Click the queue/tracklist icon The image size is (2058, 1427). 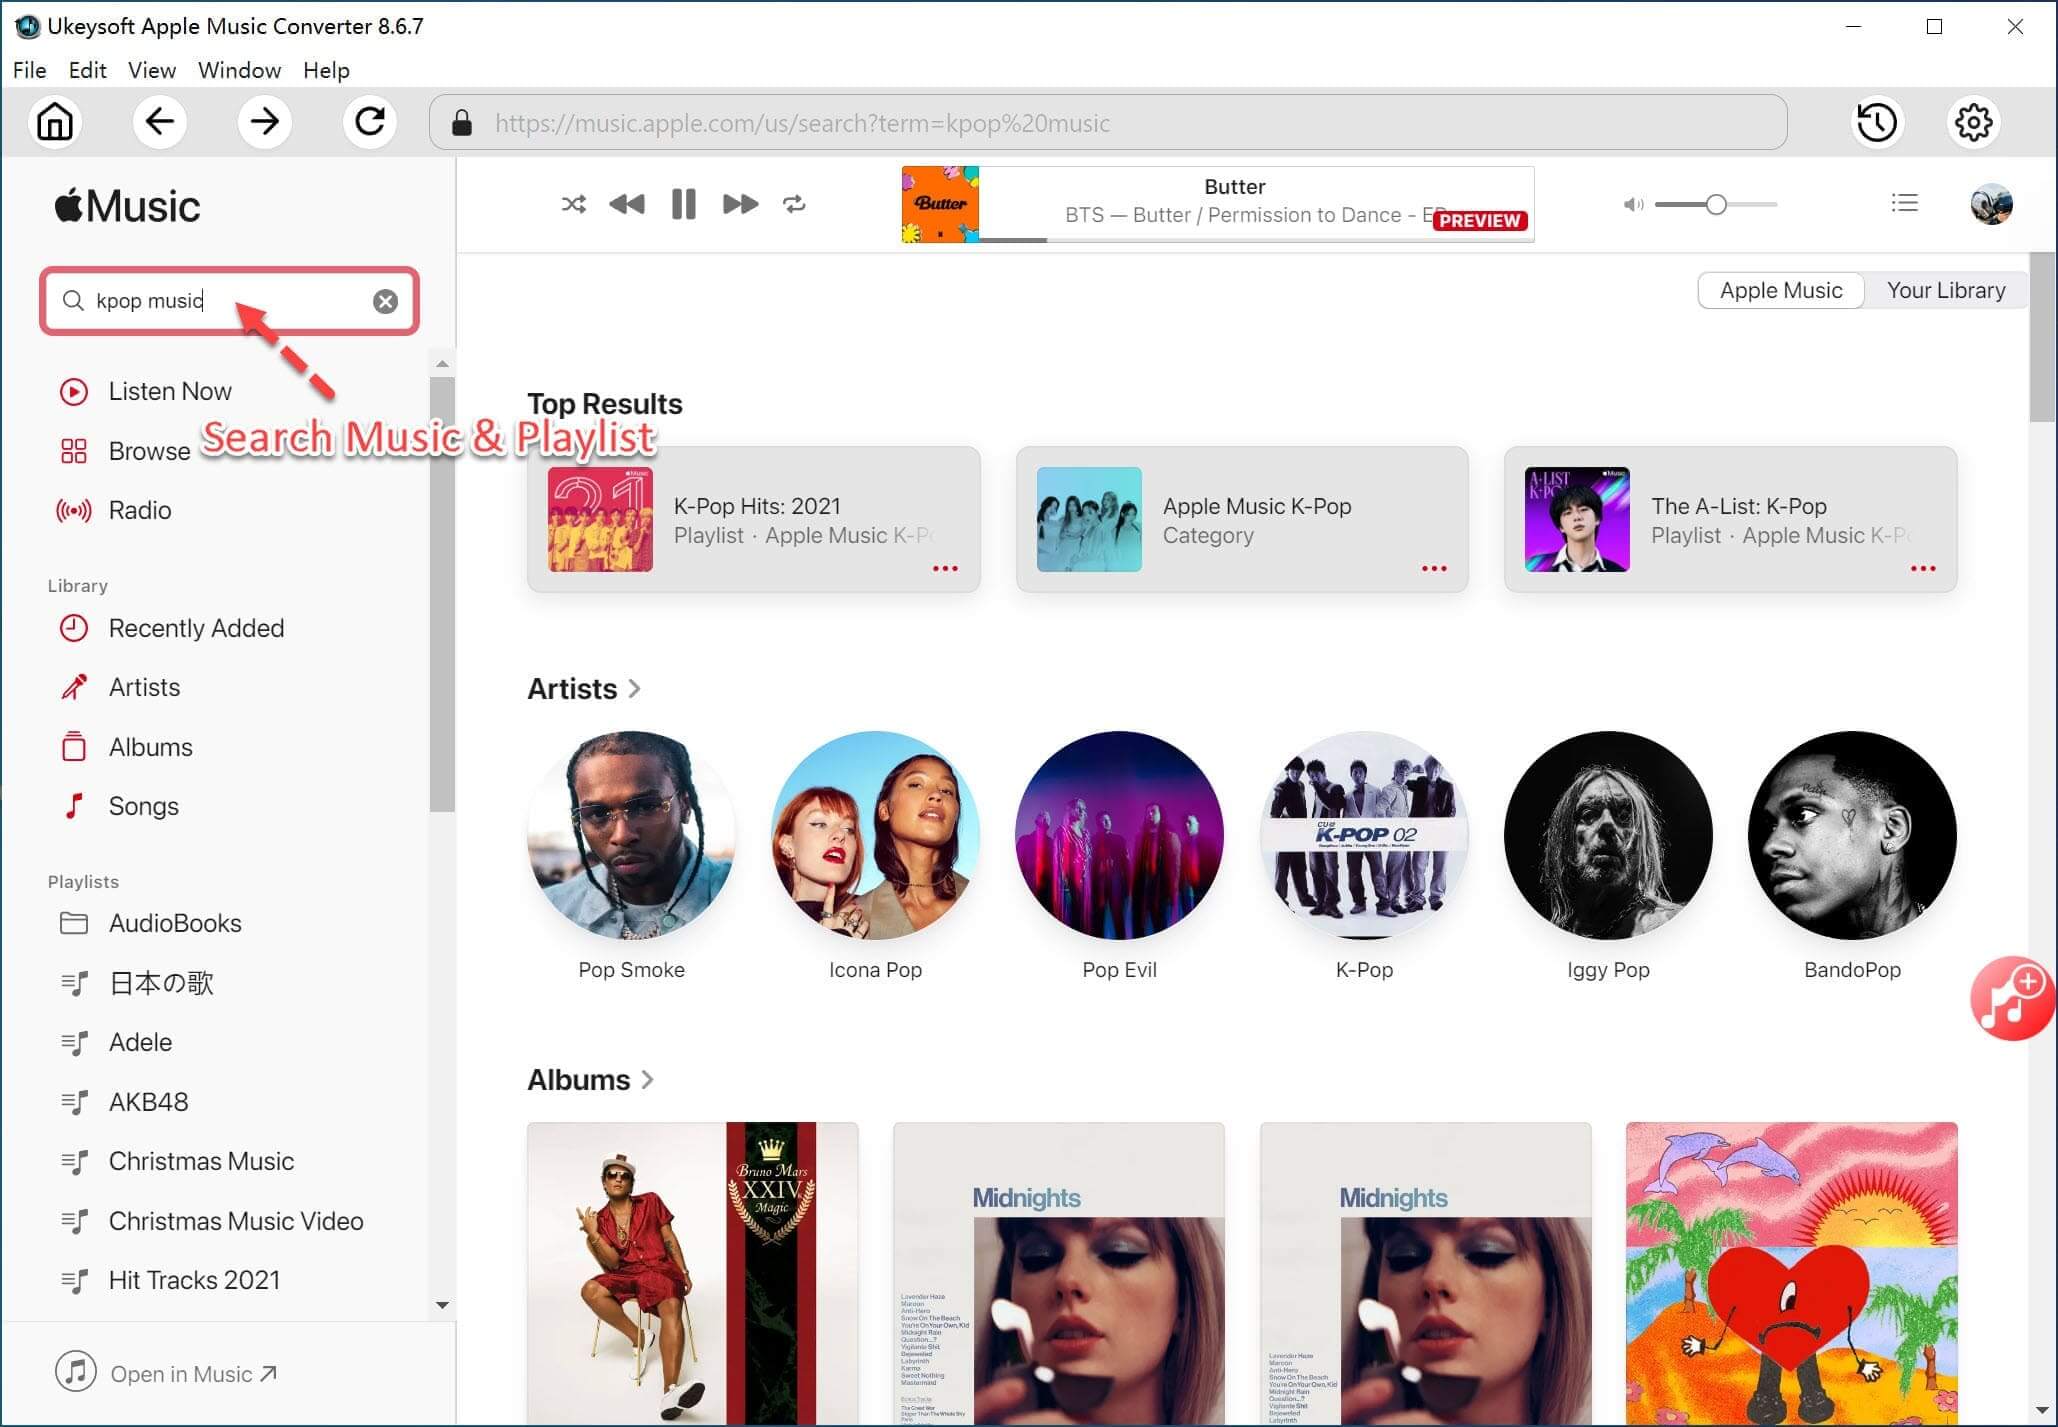click(1906, 203)
